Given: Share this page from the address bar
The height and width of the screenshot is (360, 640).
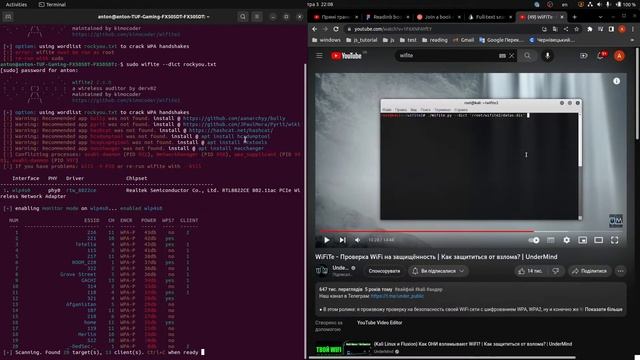Looking at the screenshot, I should point(566,29).
